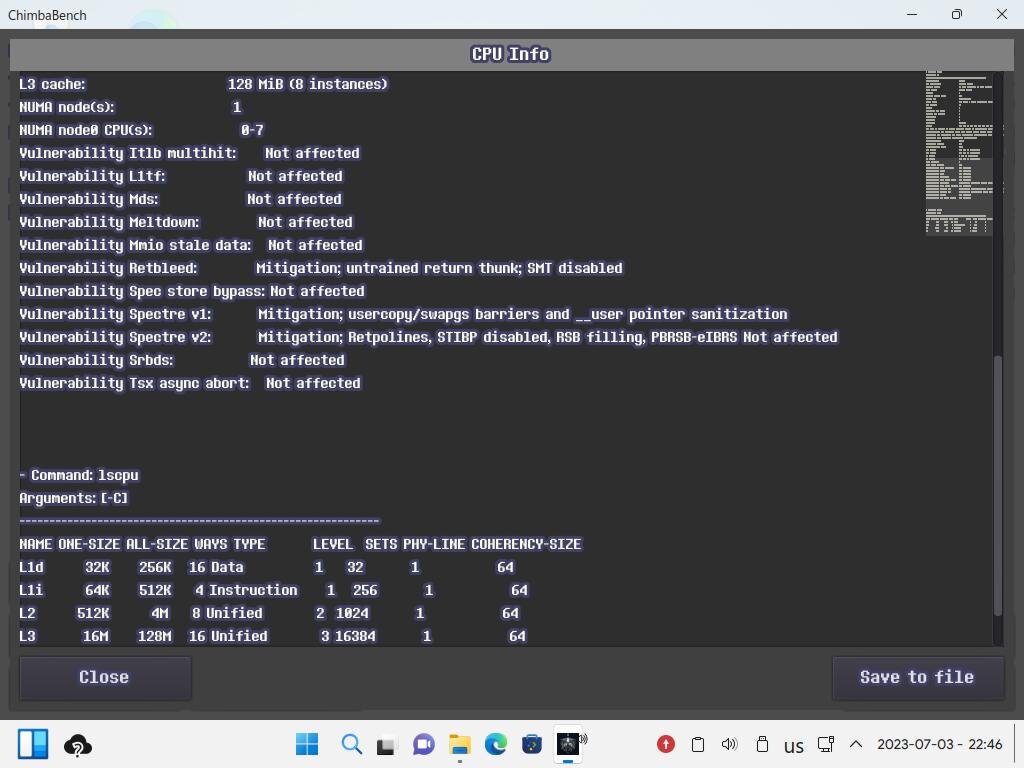Launch Microsoft Edge
This screenshot has height=768, width=1024.
click(x=495, y=744)
